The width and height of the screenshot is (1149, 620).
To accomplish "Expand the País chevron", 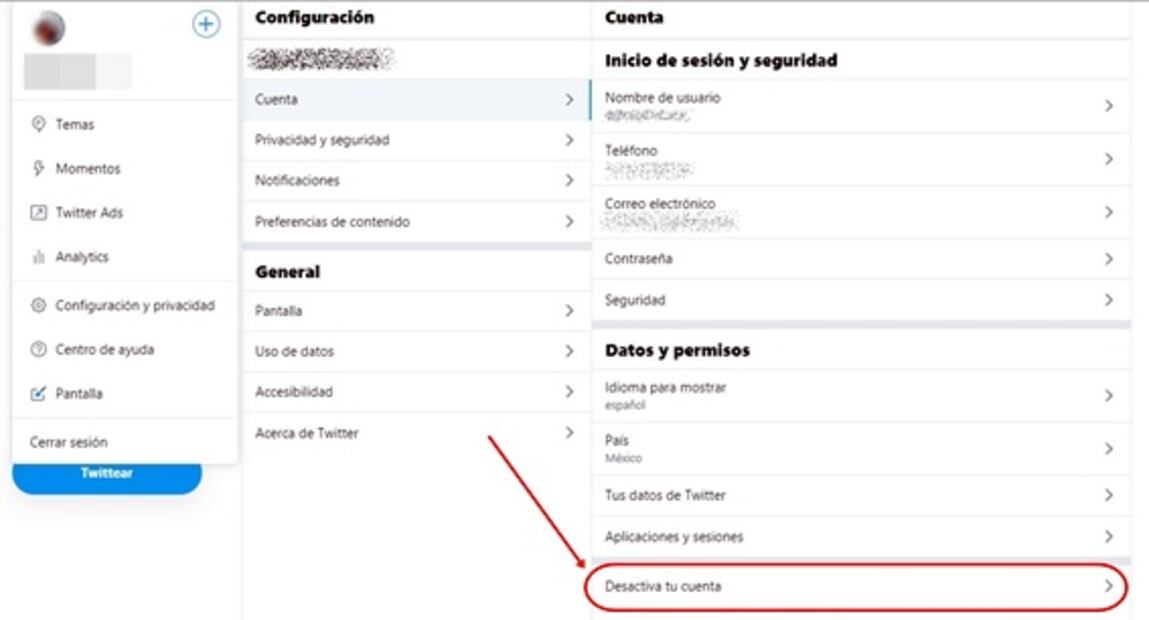I will coord(1110,446).
